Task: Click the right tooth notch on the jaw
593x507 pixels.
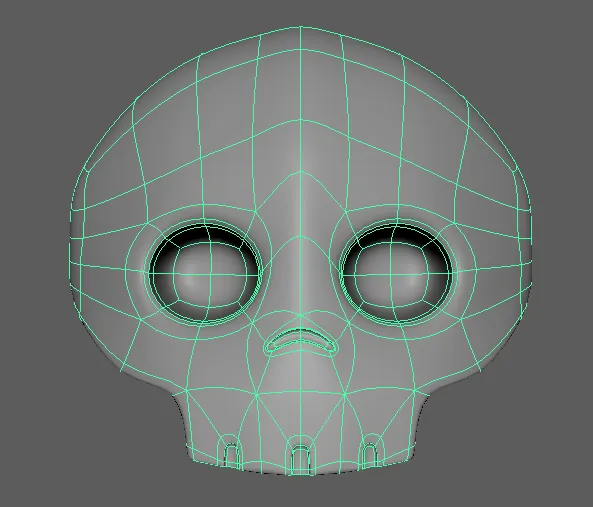Action: point(369,455)
